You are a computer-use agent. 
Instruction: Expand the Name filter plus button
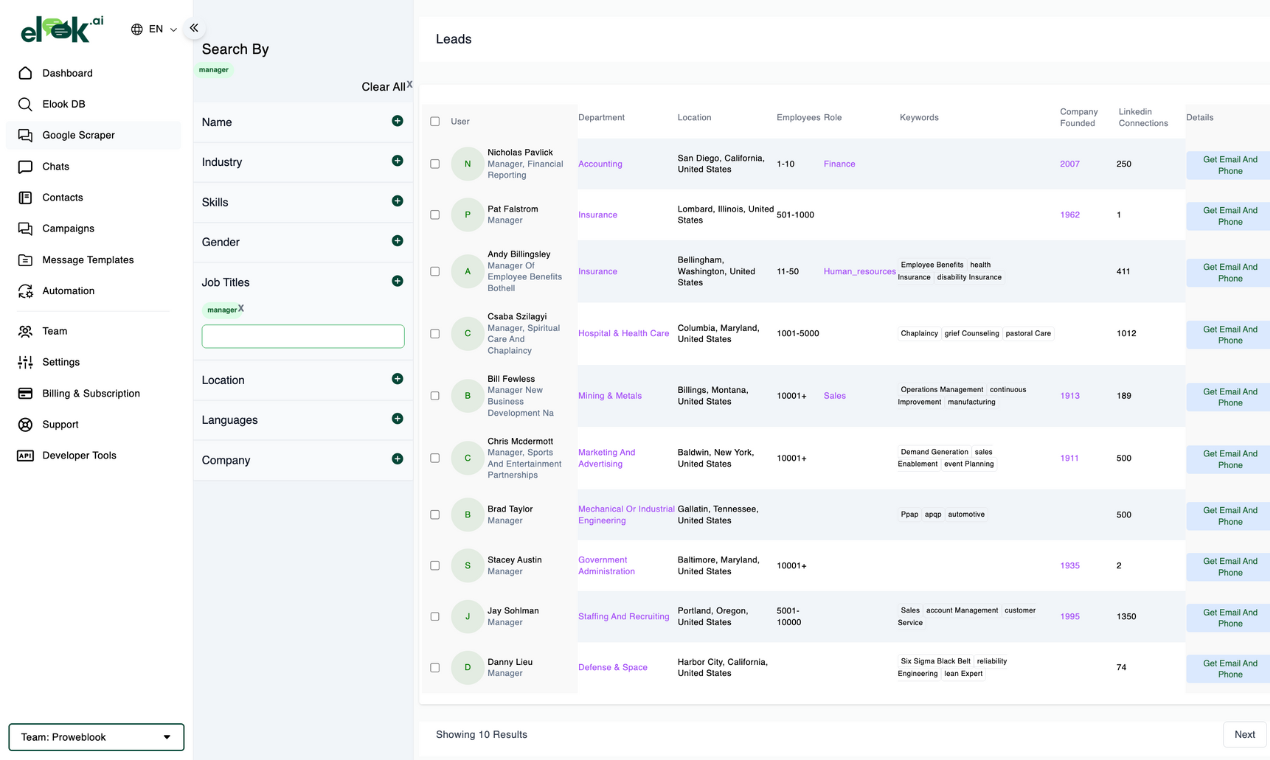tap(397, 121)
